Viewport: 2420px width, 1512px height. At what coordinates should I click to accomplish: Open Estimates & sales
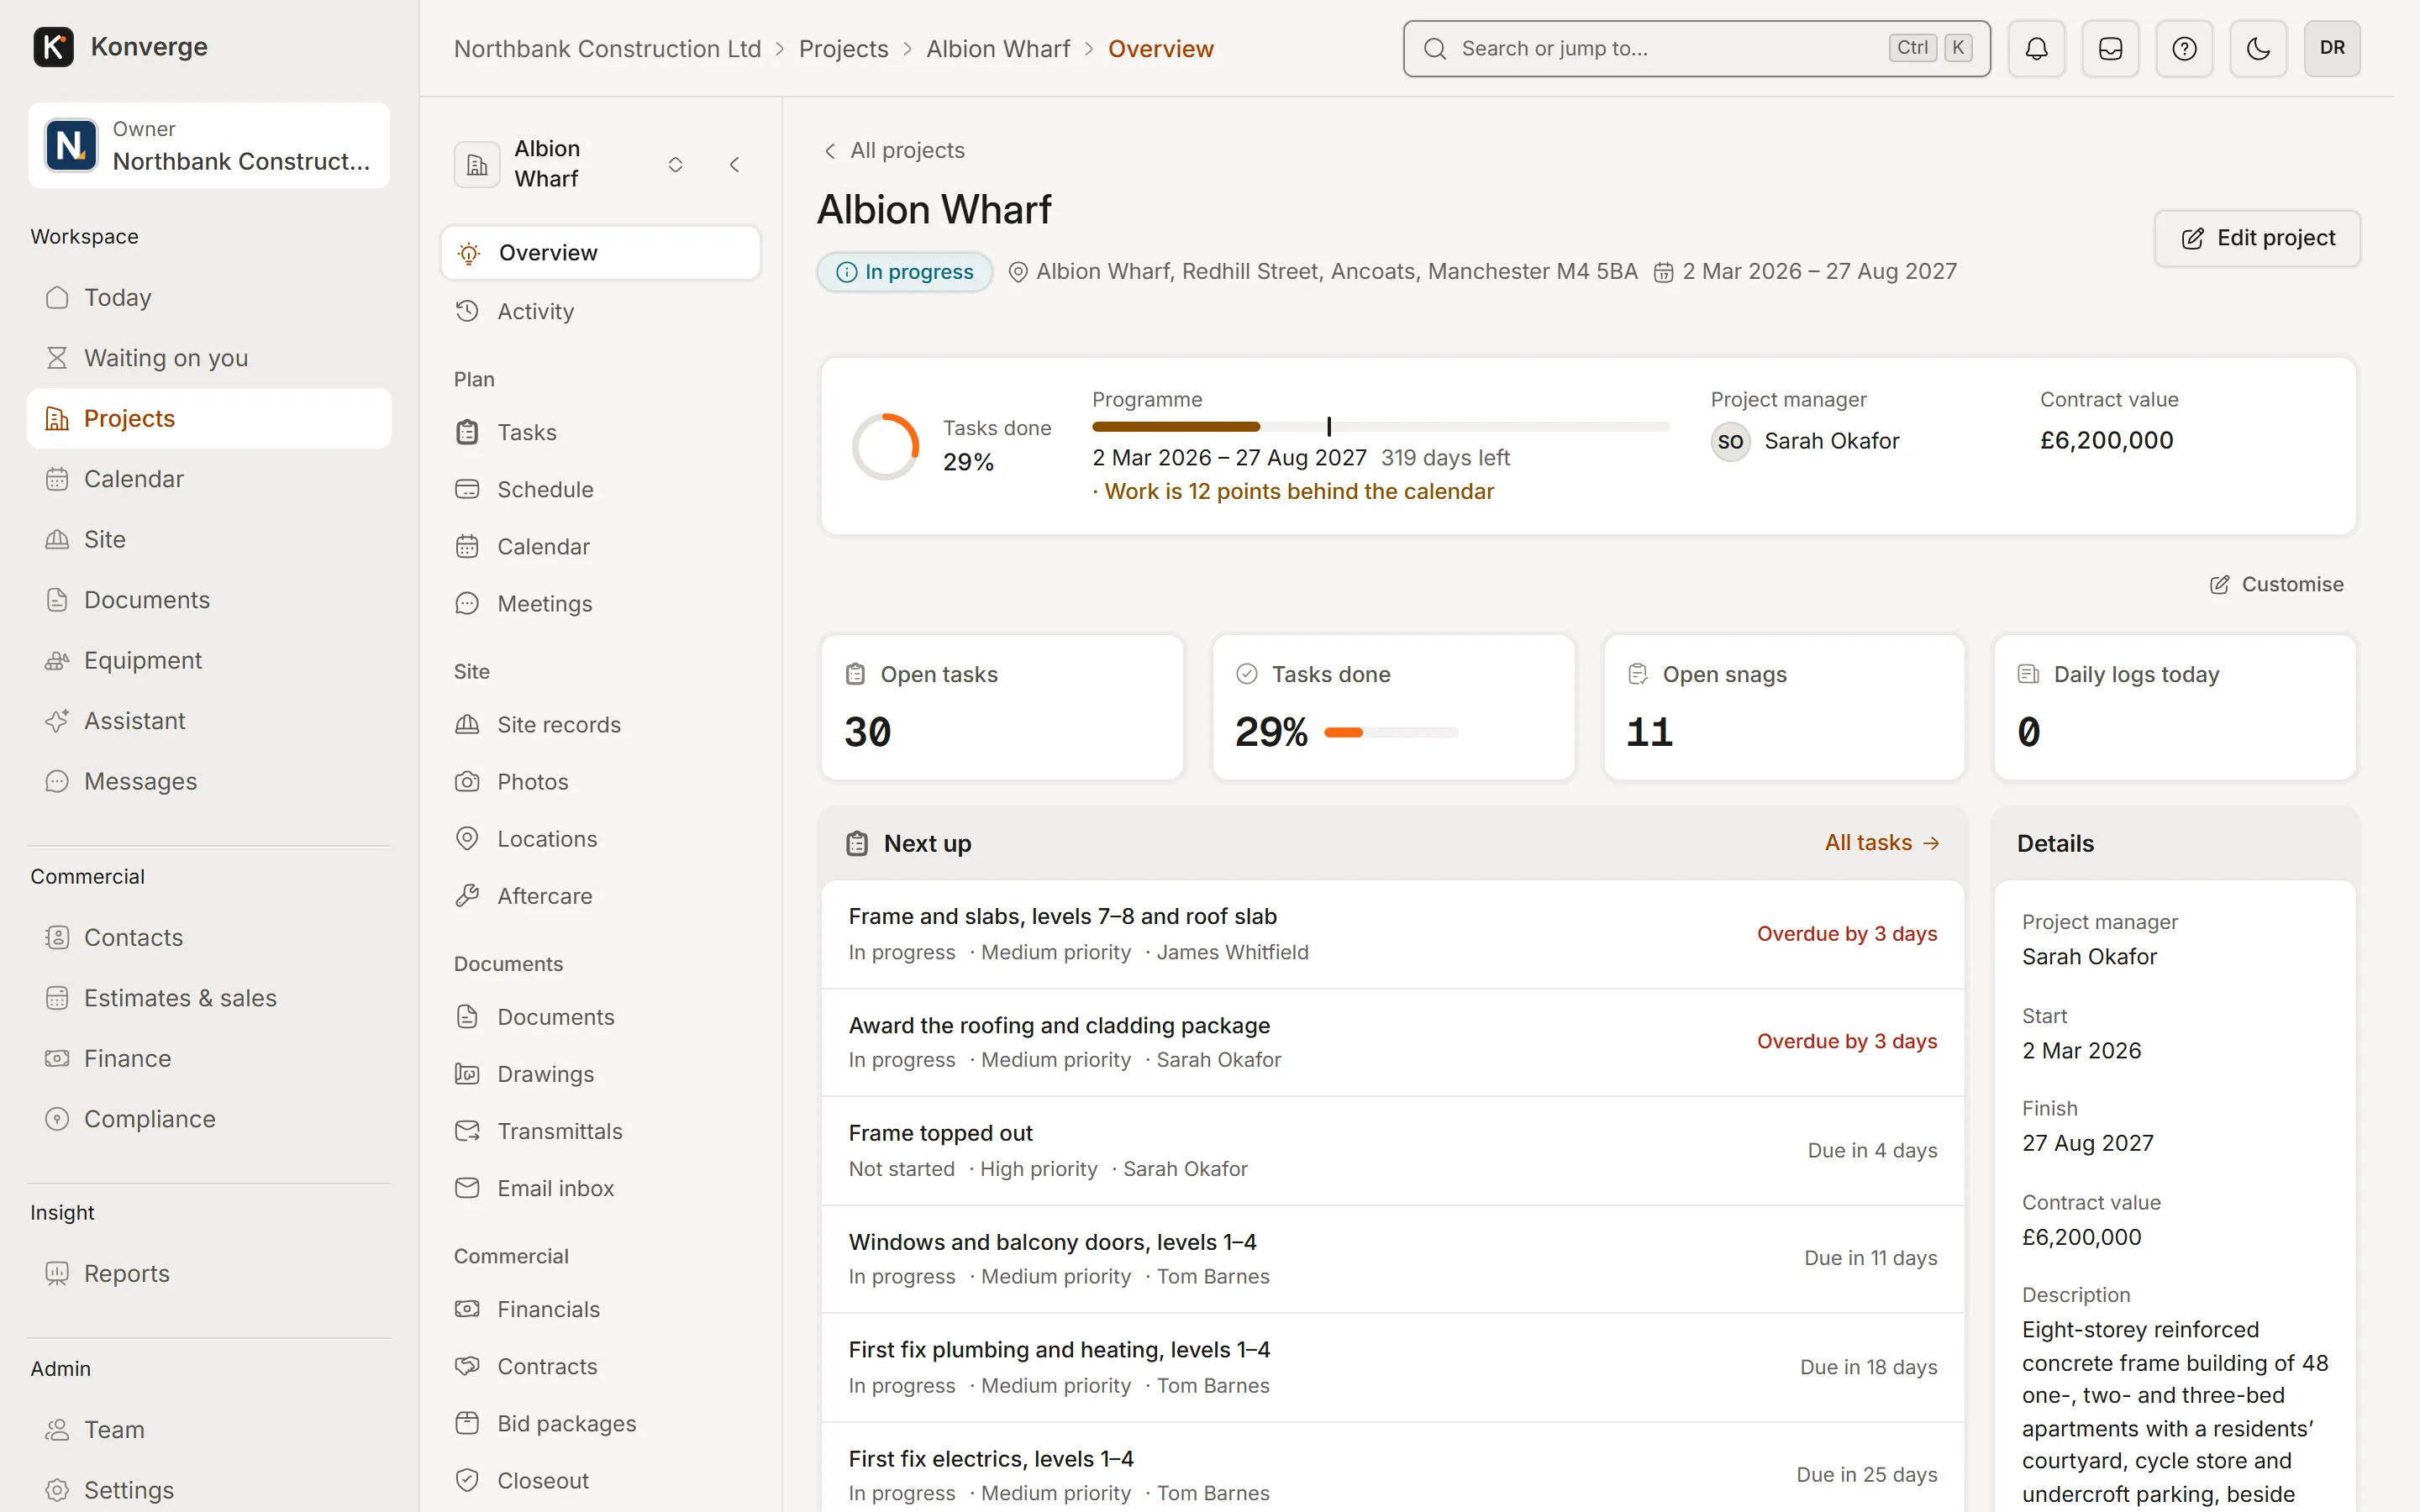tap(209, 998)
